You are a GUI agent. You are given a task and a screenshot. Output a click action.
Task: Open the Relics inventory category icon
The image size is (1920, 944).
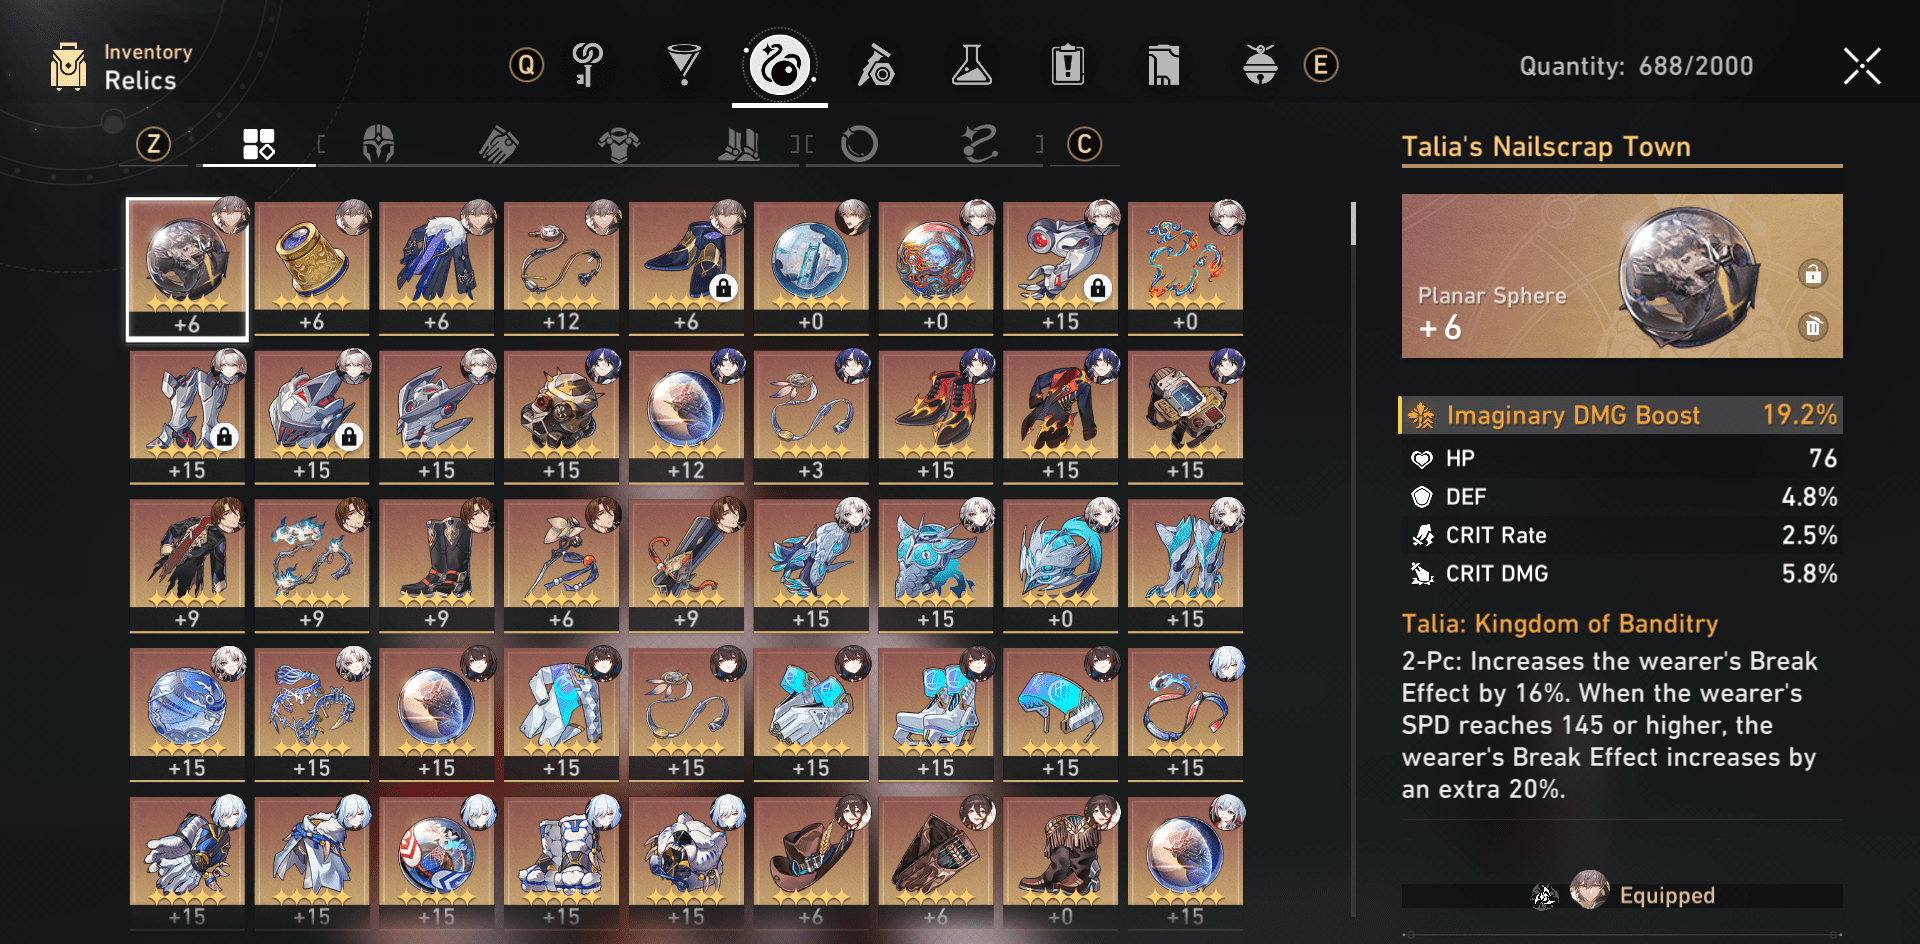click(779, 66)
